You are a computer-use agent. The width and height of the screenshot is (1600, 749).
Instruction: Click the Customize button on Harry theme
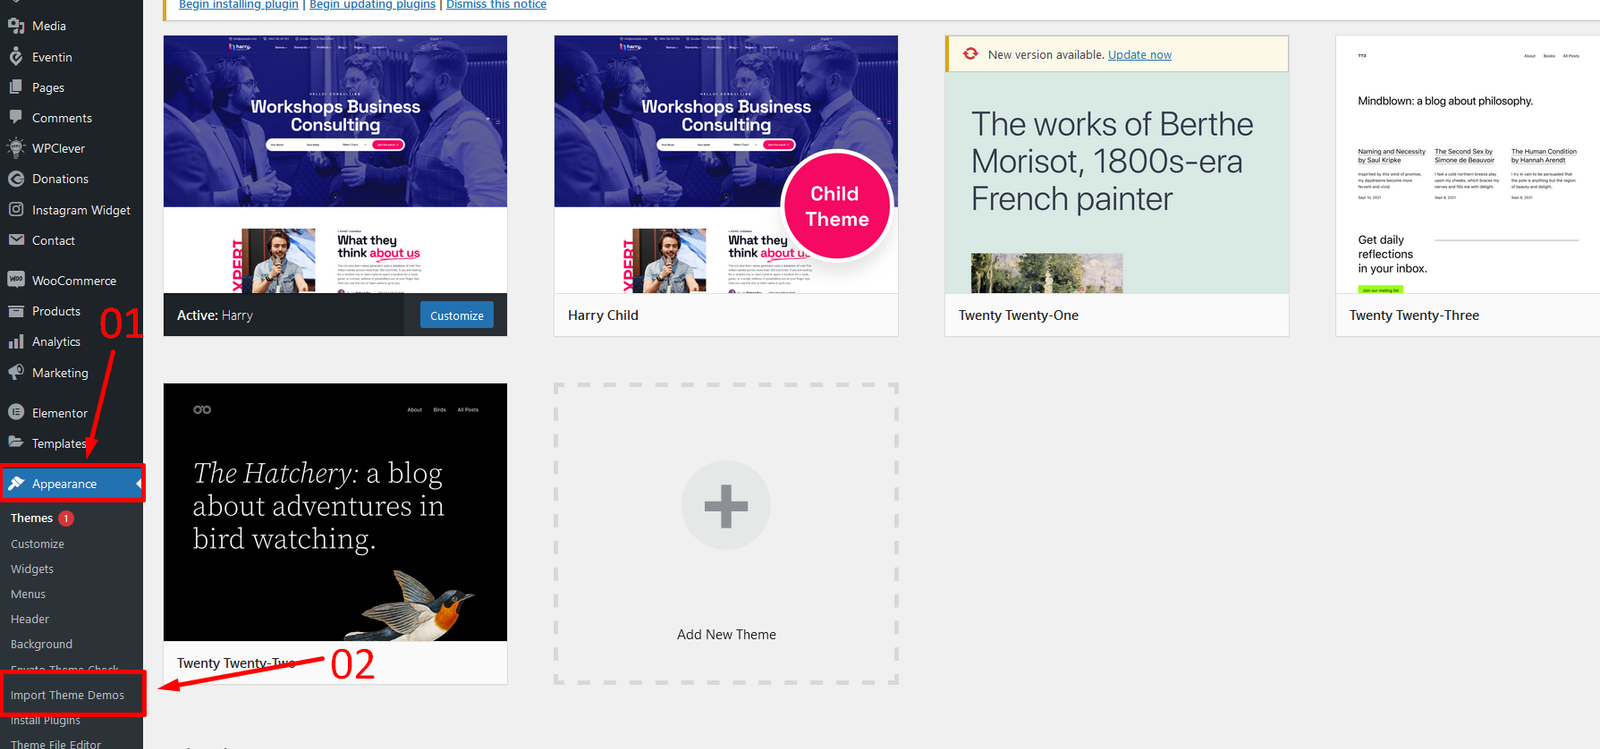click(457, 315)
